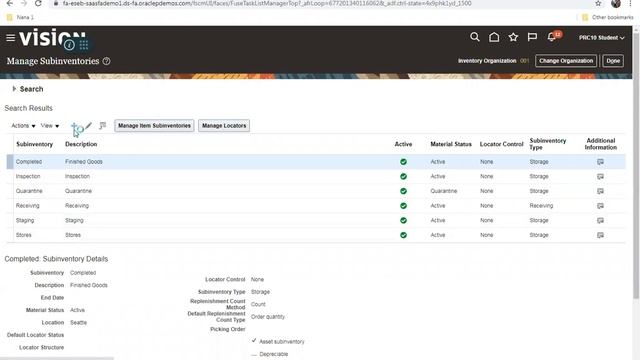Viewport: 640px width, 360px height.
Task: Open the View dropdown menu
Action: (50, 126)
